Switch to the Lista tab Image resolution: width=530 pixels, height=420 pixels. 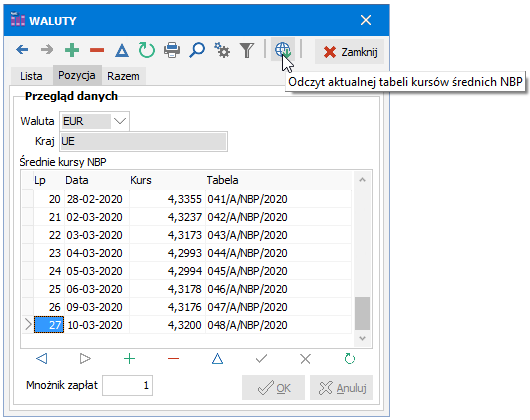pos(31,76)
